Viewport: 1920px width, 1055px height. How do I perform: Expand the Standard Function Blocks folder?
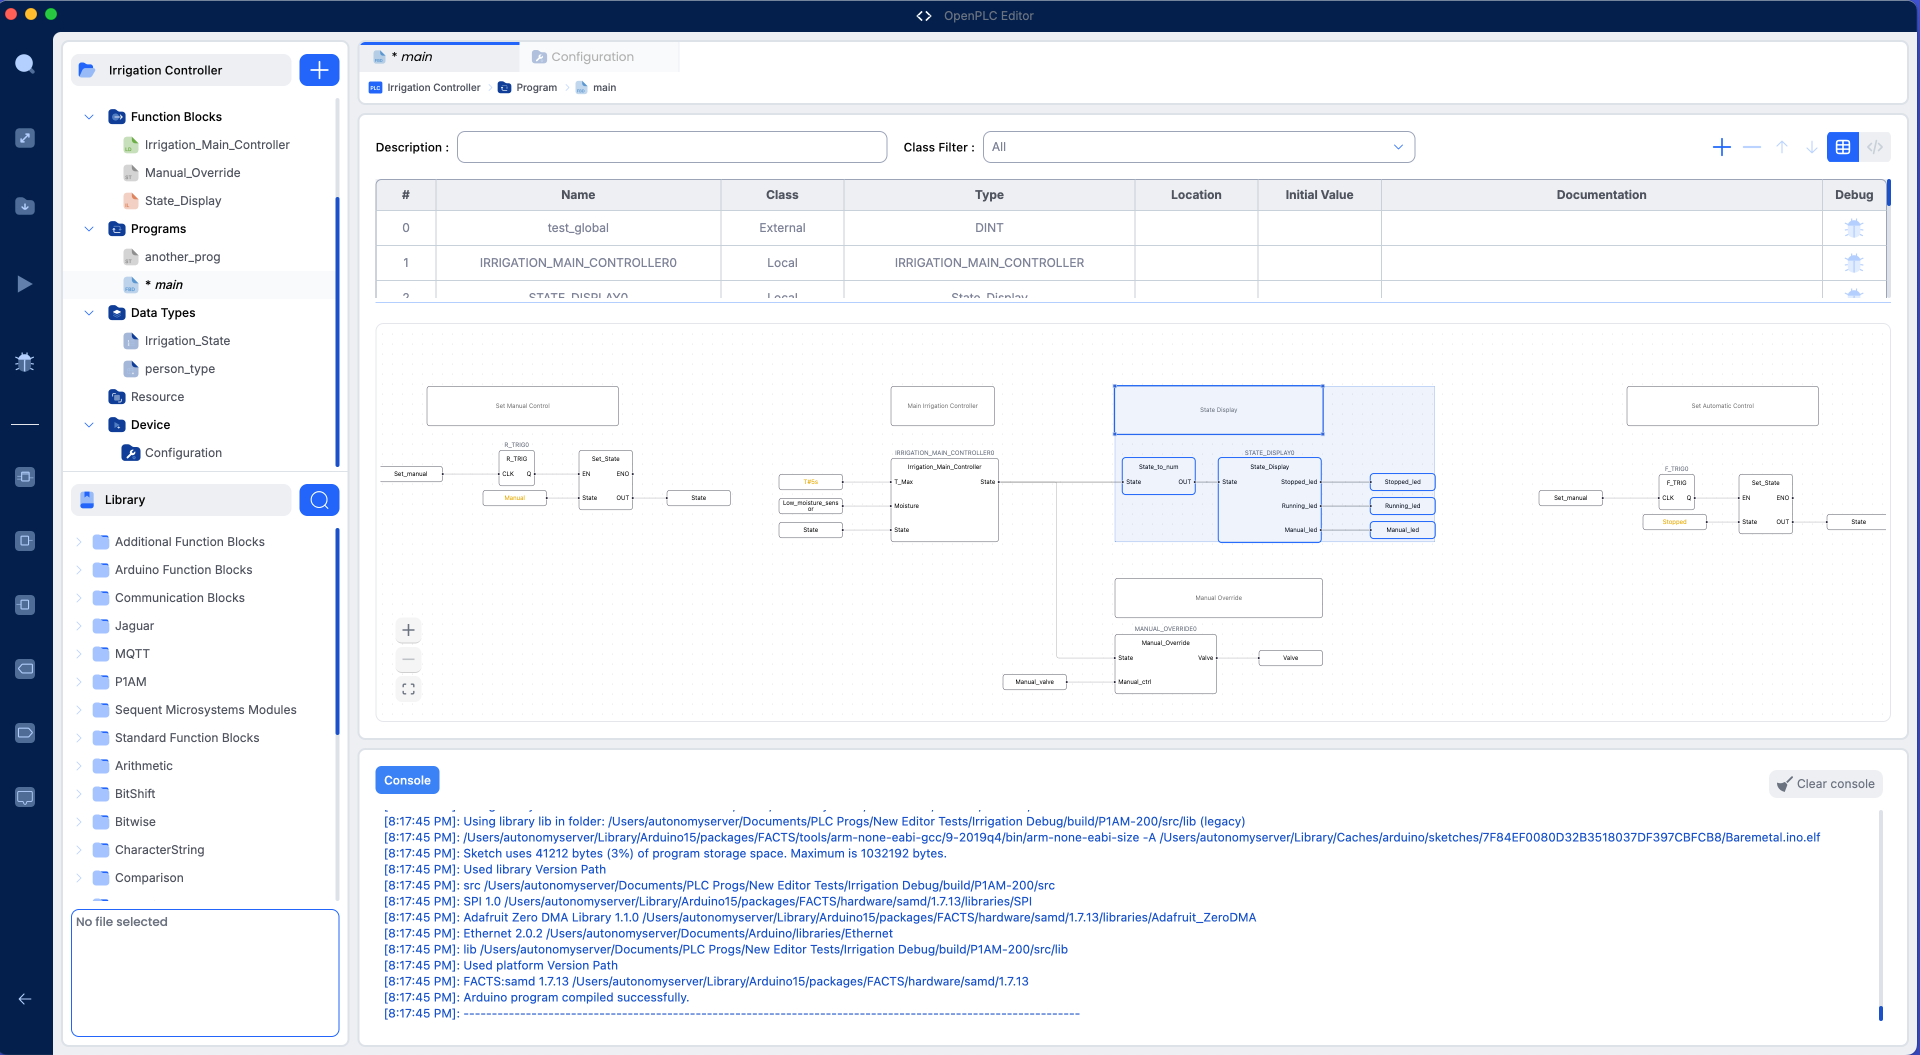coord(79,738)
